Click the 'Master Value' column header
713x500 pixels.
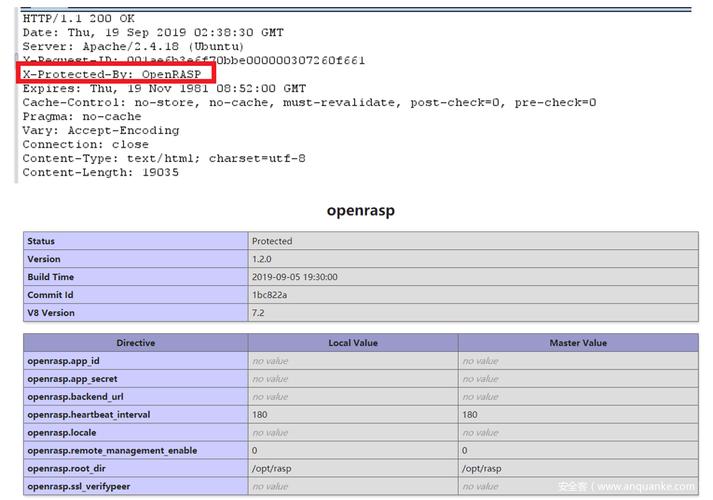click(x=578, y=343)
